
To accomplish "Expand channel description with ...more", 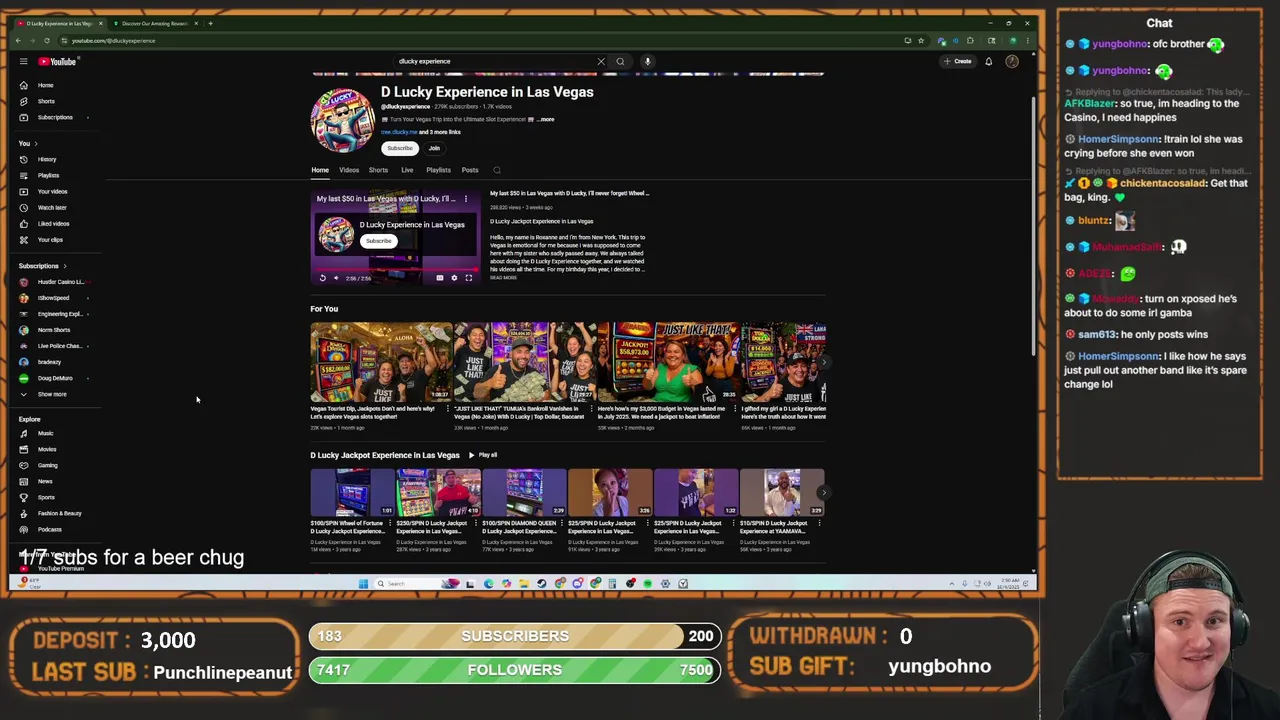I will pyautogui.click(x=546, y=119).
